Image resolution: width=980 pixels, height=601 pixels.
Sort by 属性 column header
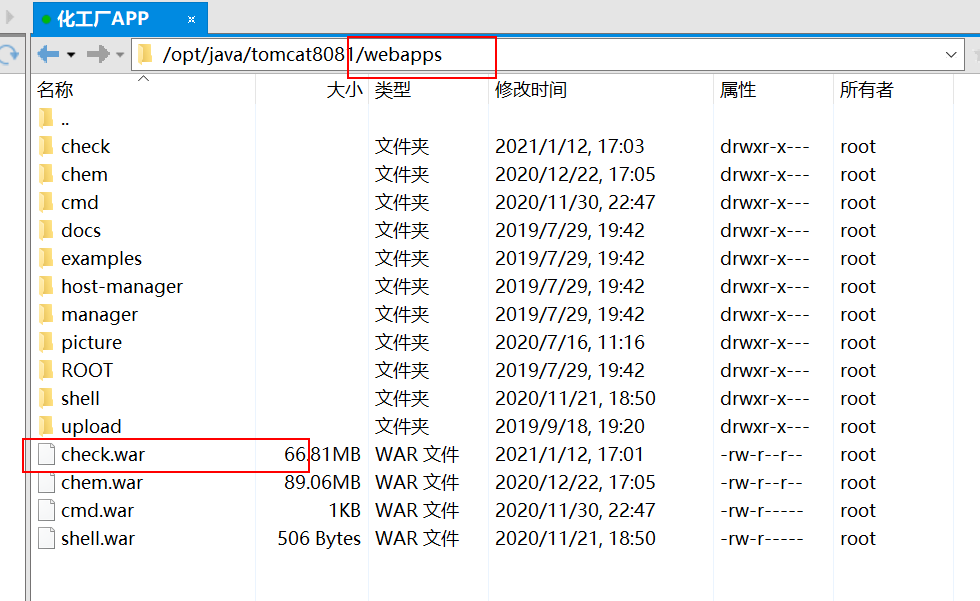(738, 90)
